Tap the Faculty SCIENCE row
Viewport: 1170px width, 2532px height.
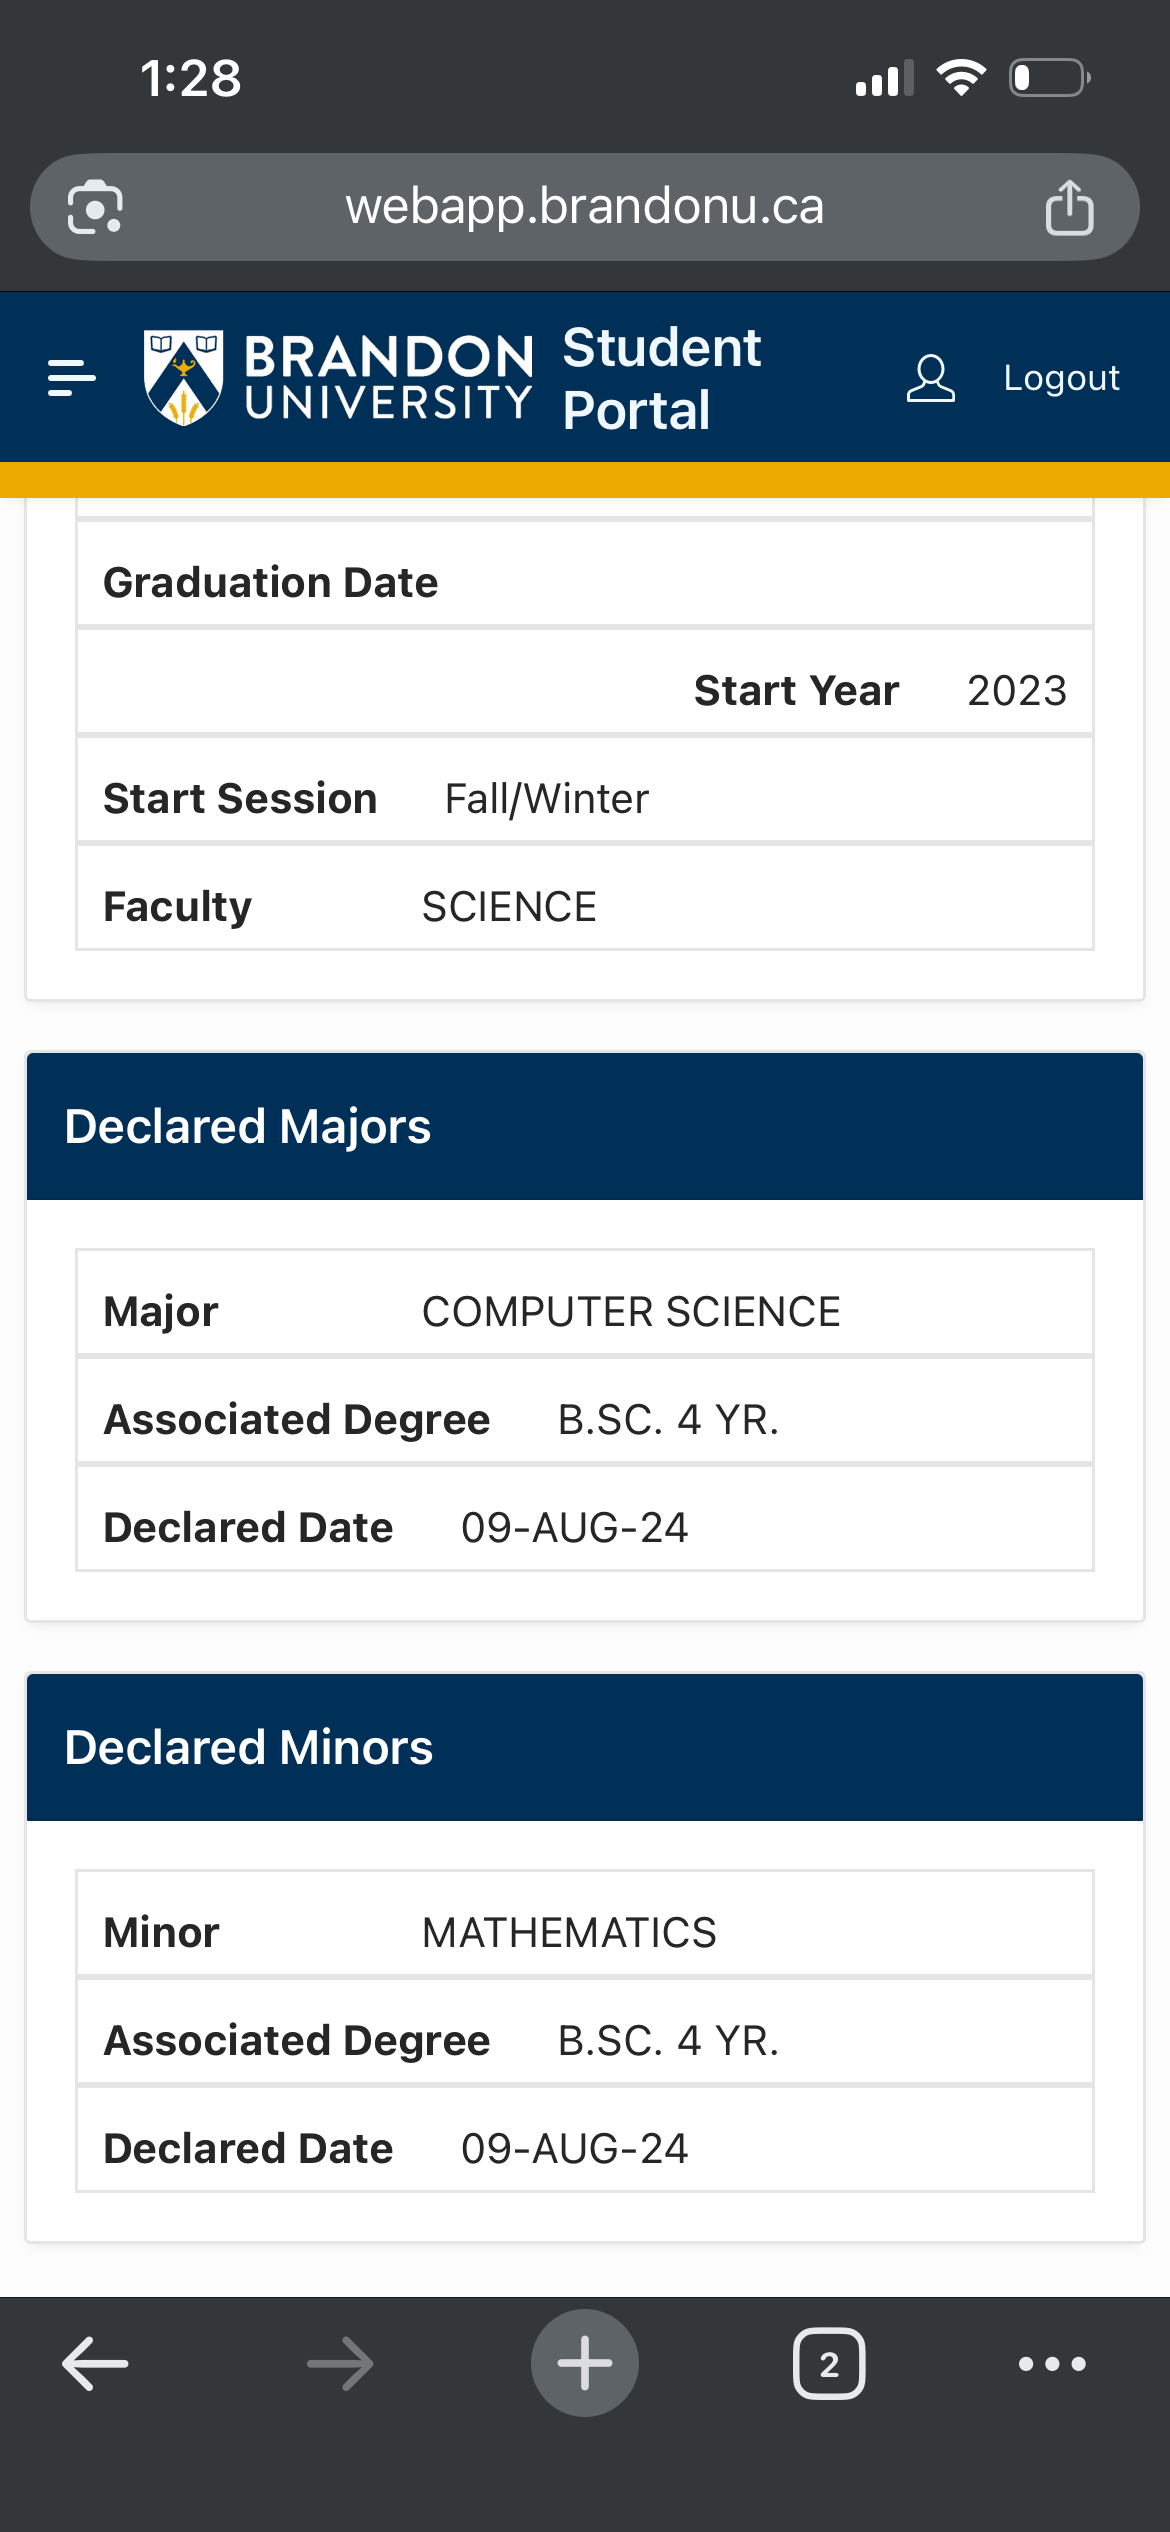[584, 907]
